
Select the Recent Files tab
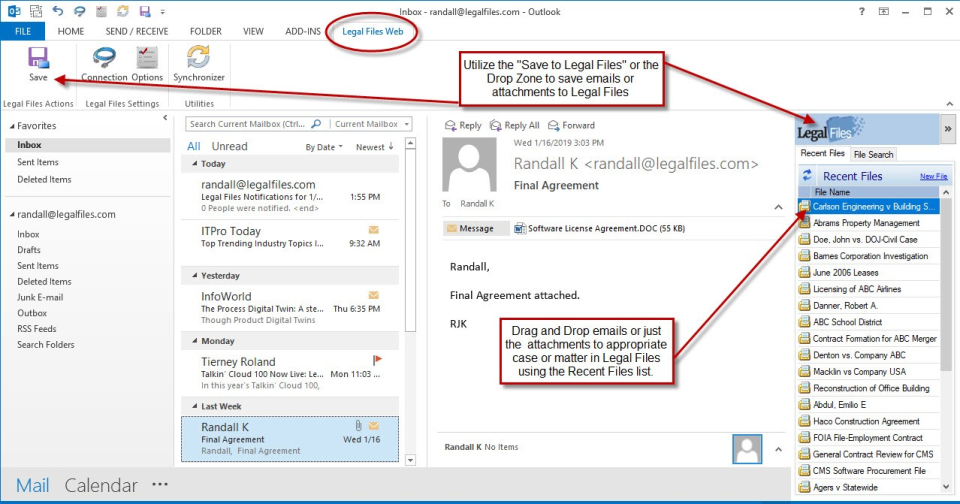click(822, 154)
